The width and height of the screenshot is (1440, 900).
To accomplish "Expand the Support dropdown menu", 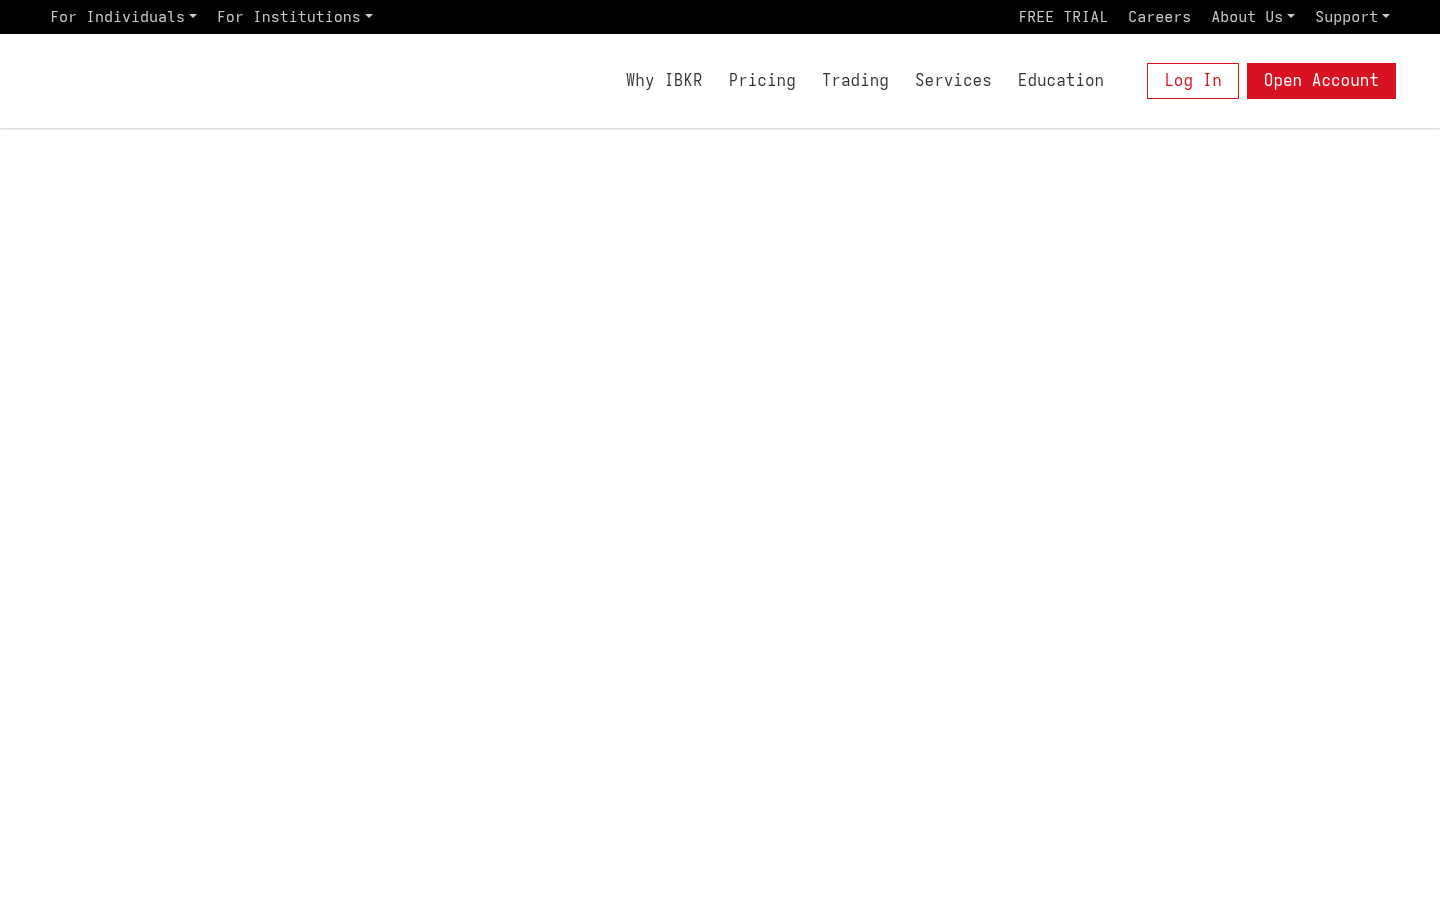I will 1352,17.
